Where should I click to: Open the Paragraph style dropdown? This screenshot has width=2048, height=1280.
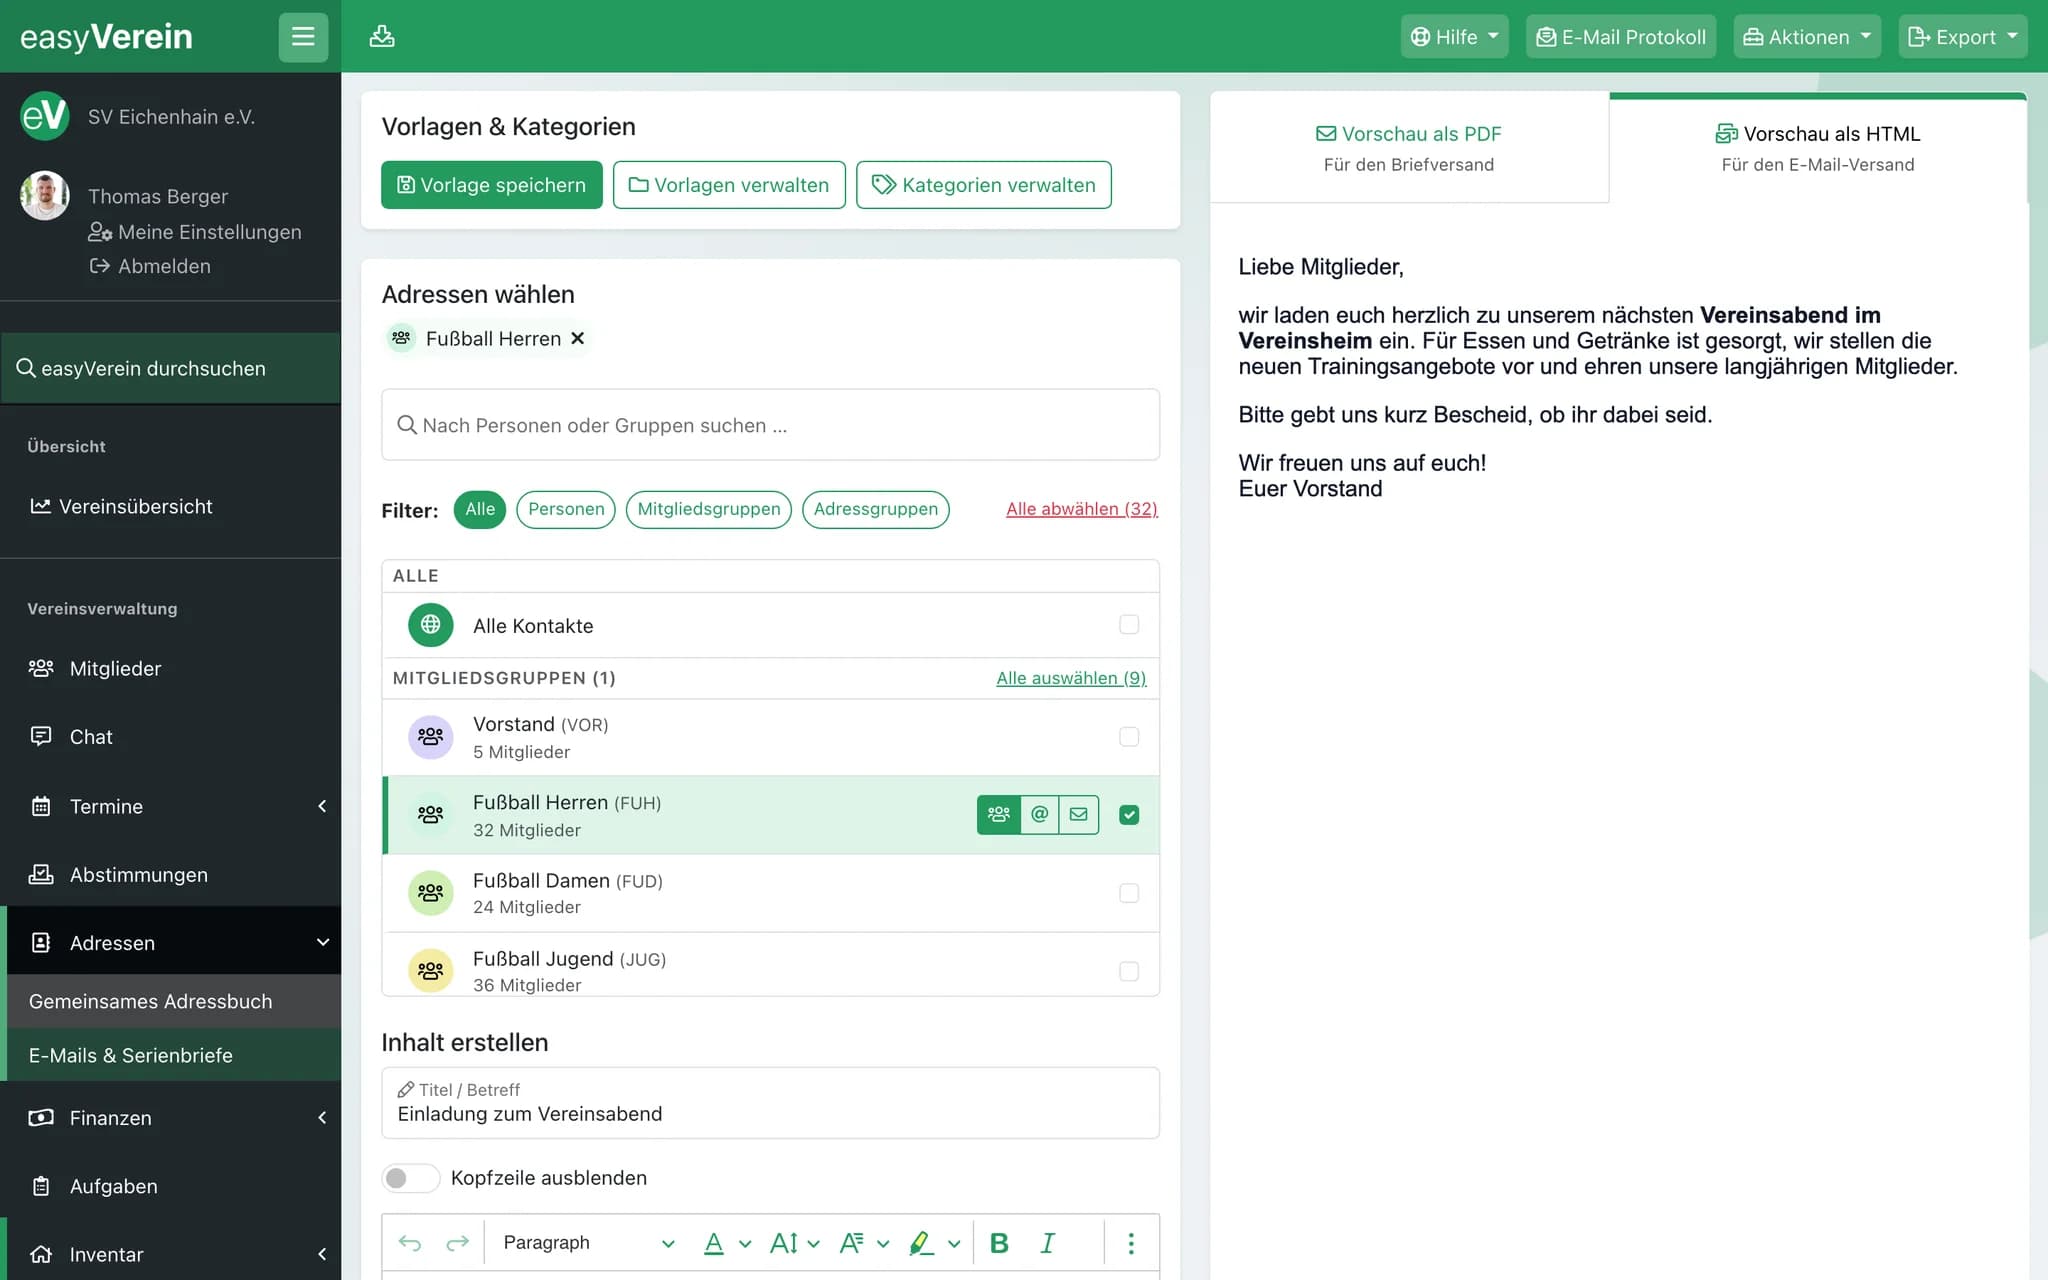pyautogui.click(x=588, y=1243)
